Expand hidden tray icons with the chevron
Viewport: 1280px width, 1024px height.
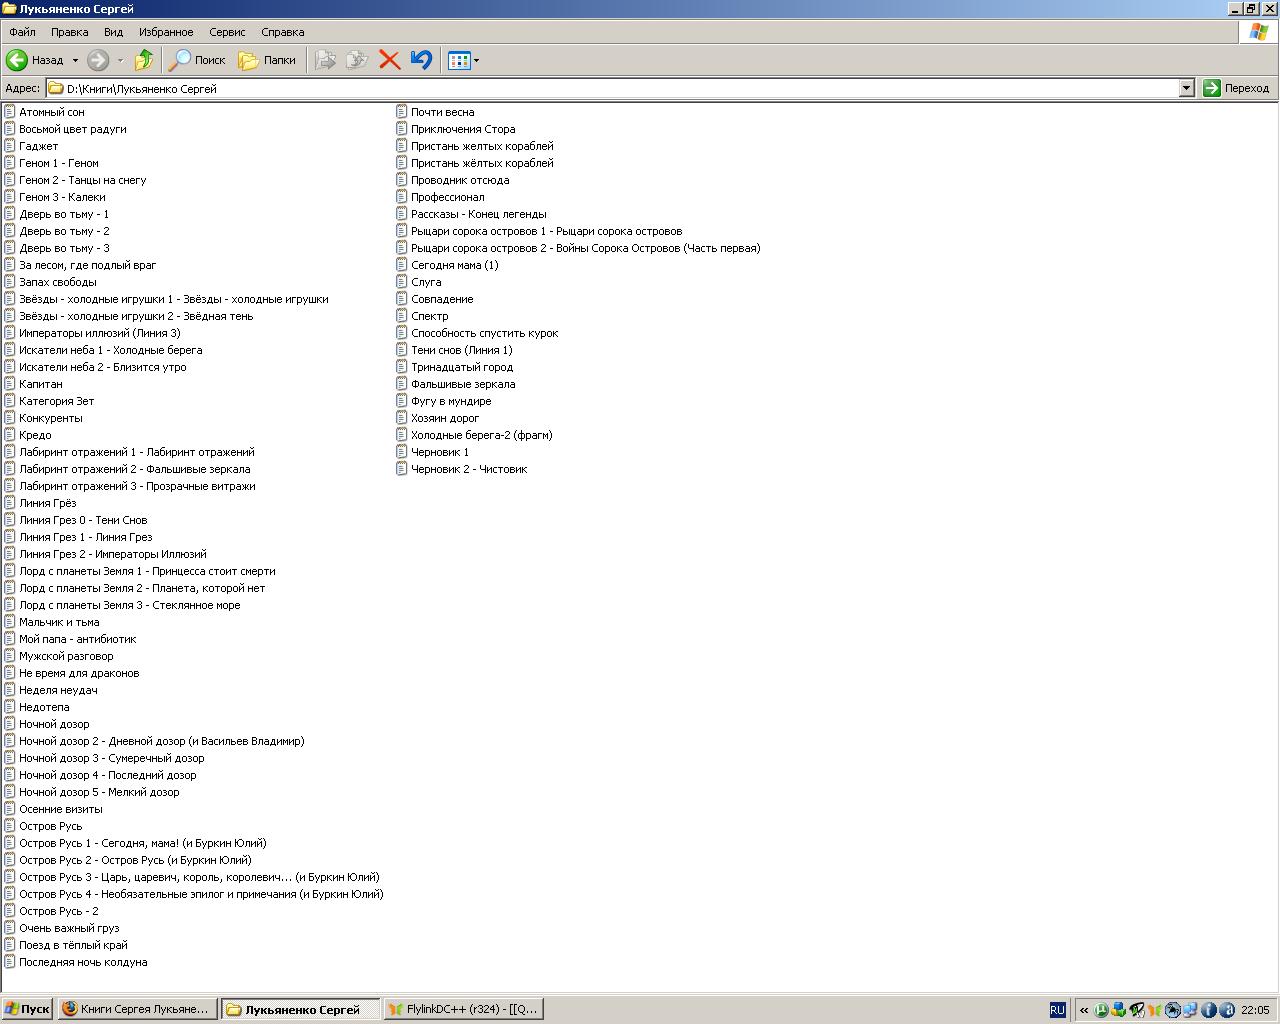pos(1083,1010)
